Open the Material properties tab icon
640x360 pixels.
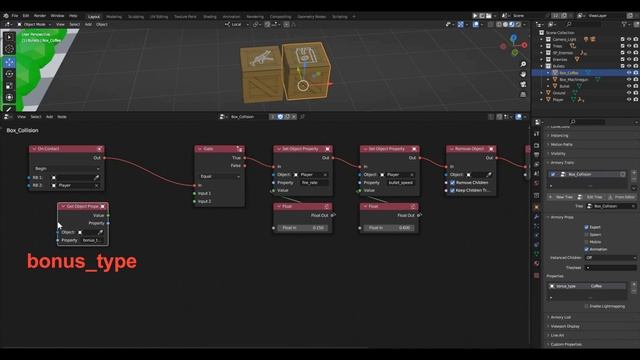click(x=536, y=263)
